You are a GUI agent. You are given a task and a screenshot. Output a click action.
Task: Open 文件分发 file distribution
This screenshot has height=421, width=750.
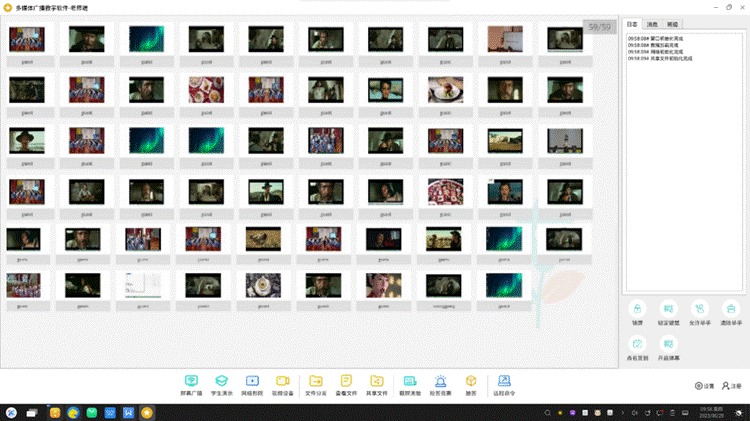[316, 384]
